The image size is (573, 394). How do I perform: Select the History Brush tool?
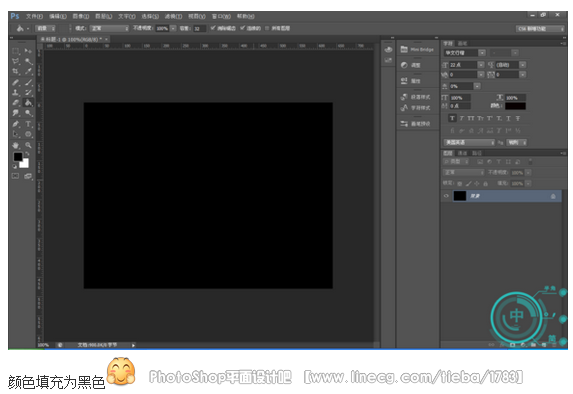point(28,92)
